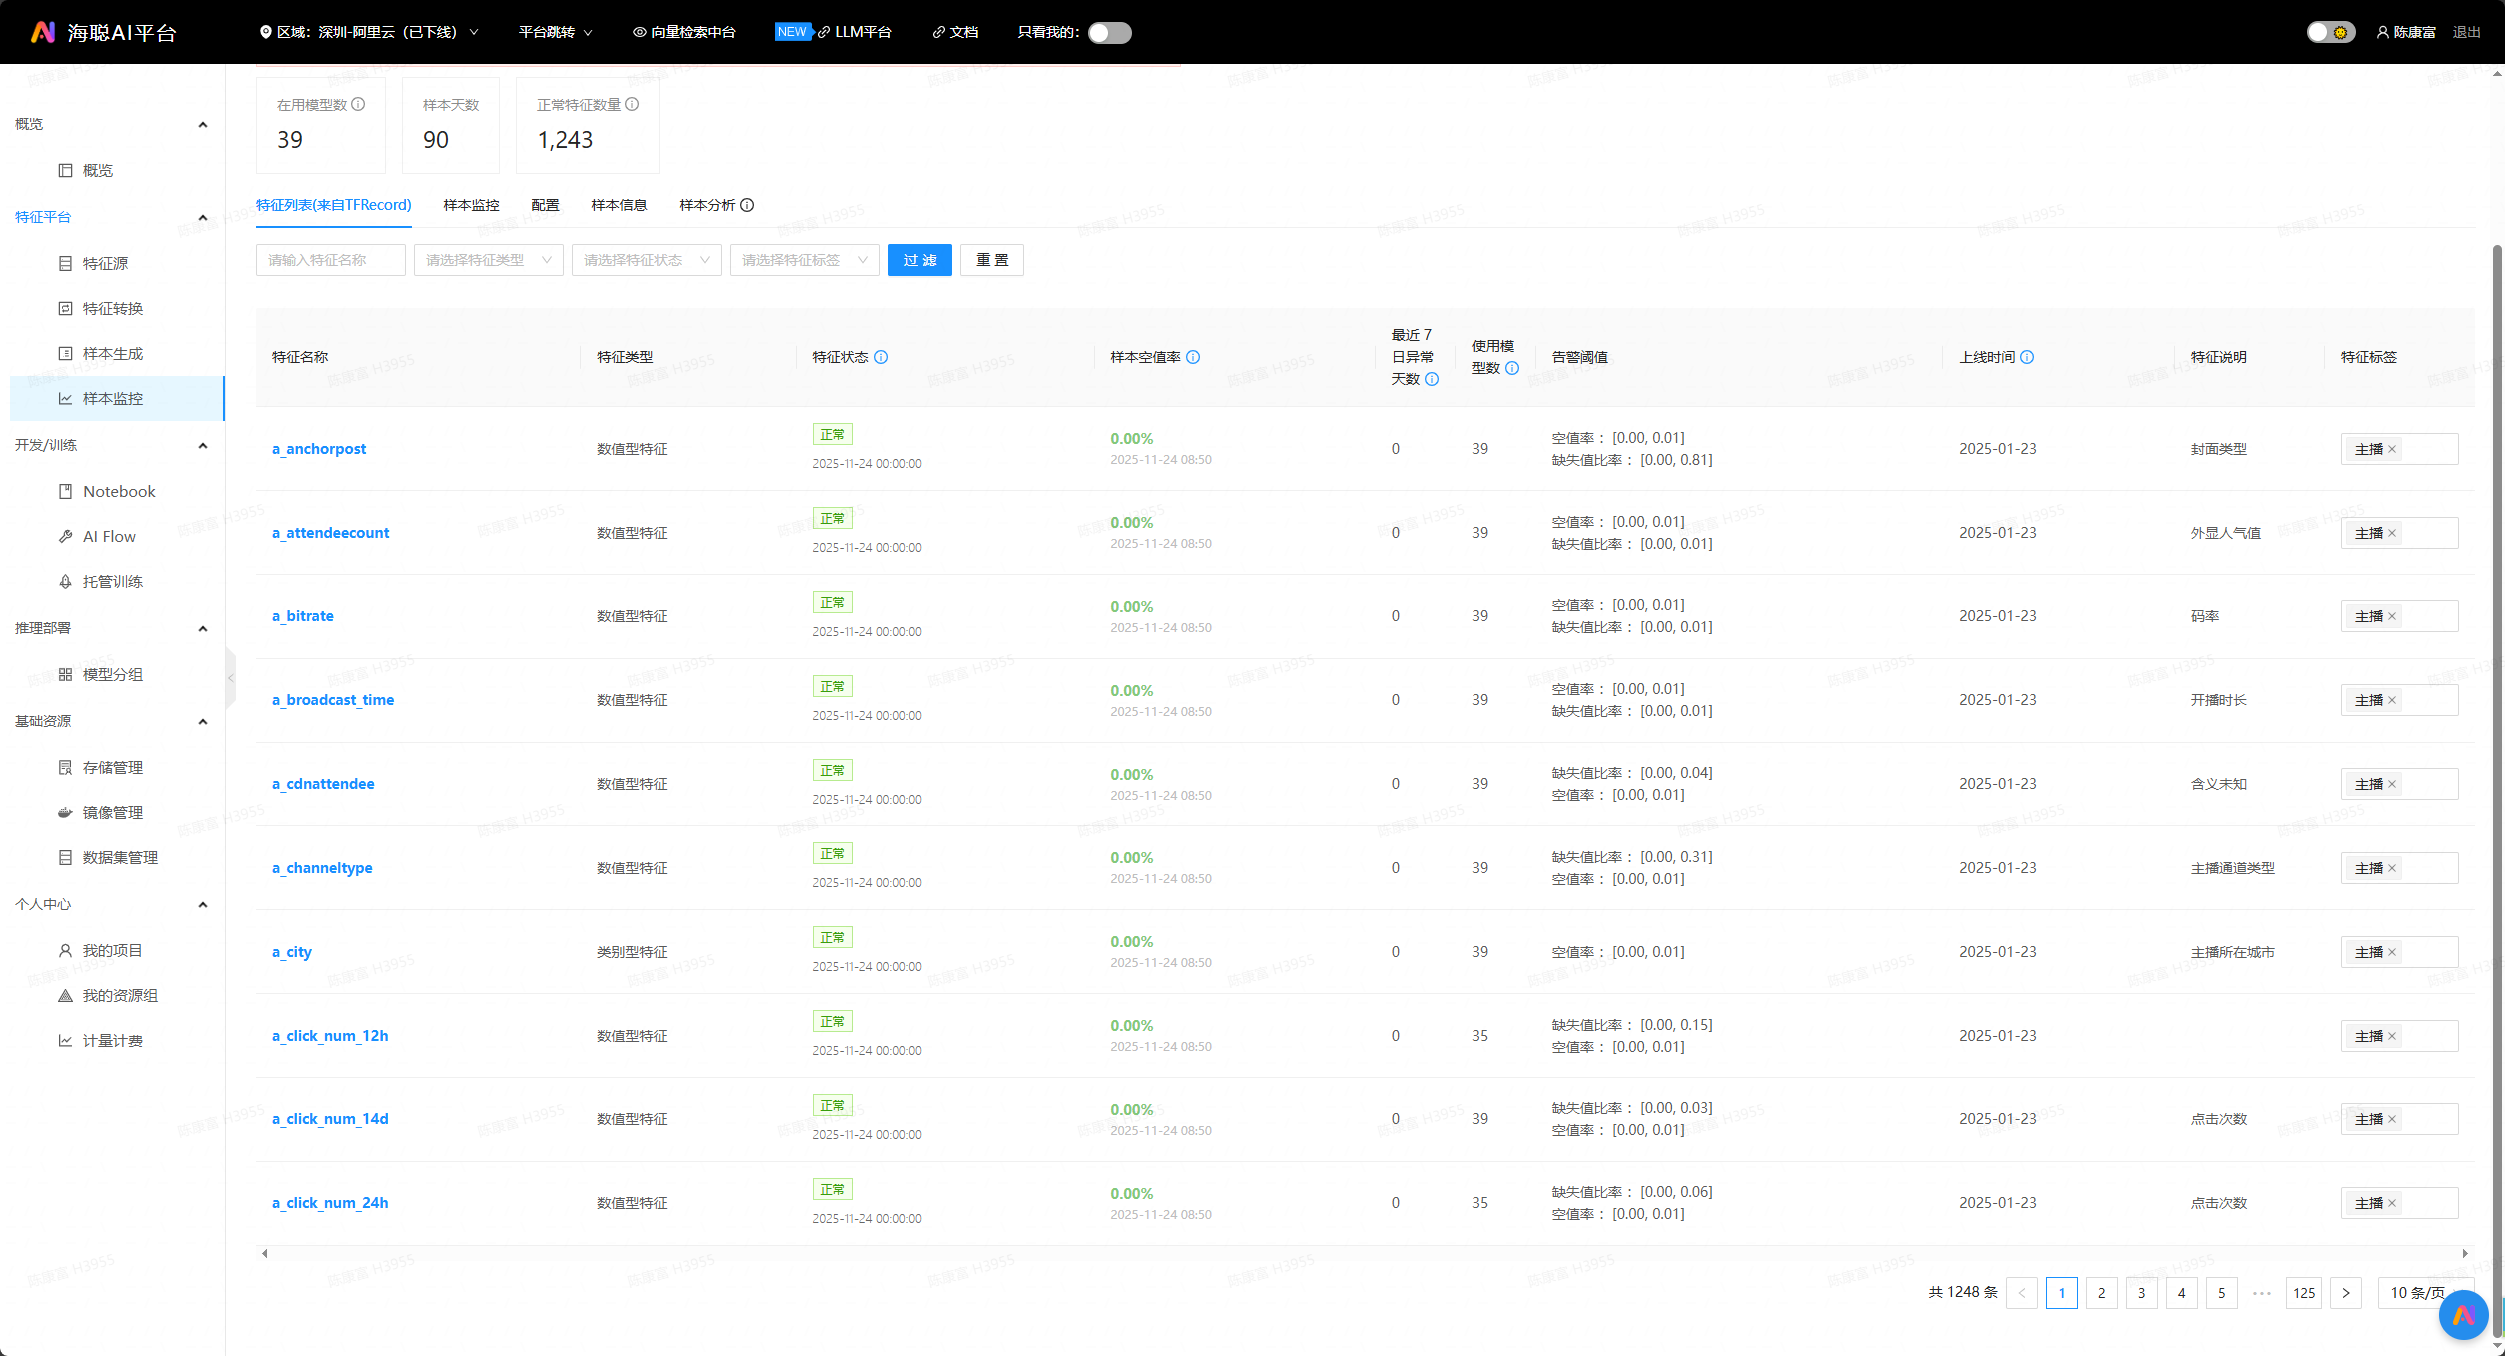Toggle the 只看我的 switch

coord(1109,33)
